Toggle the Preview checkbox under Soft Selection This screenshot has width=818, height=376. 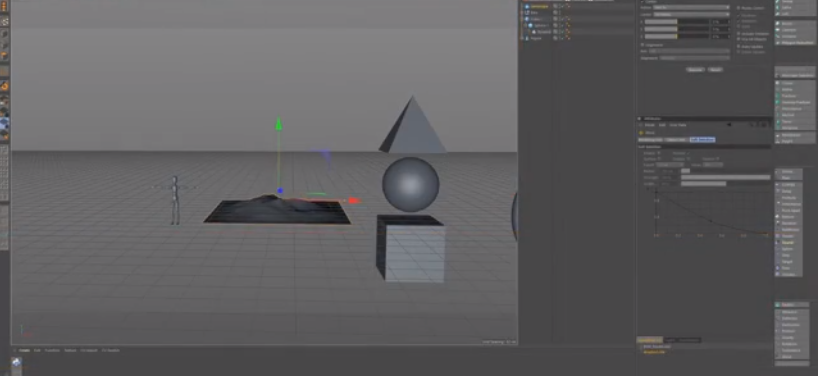point(689,153)
